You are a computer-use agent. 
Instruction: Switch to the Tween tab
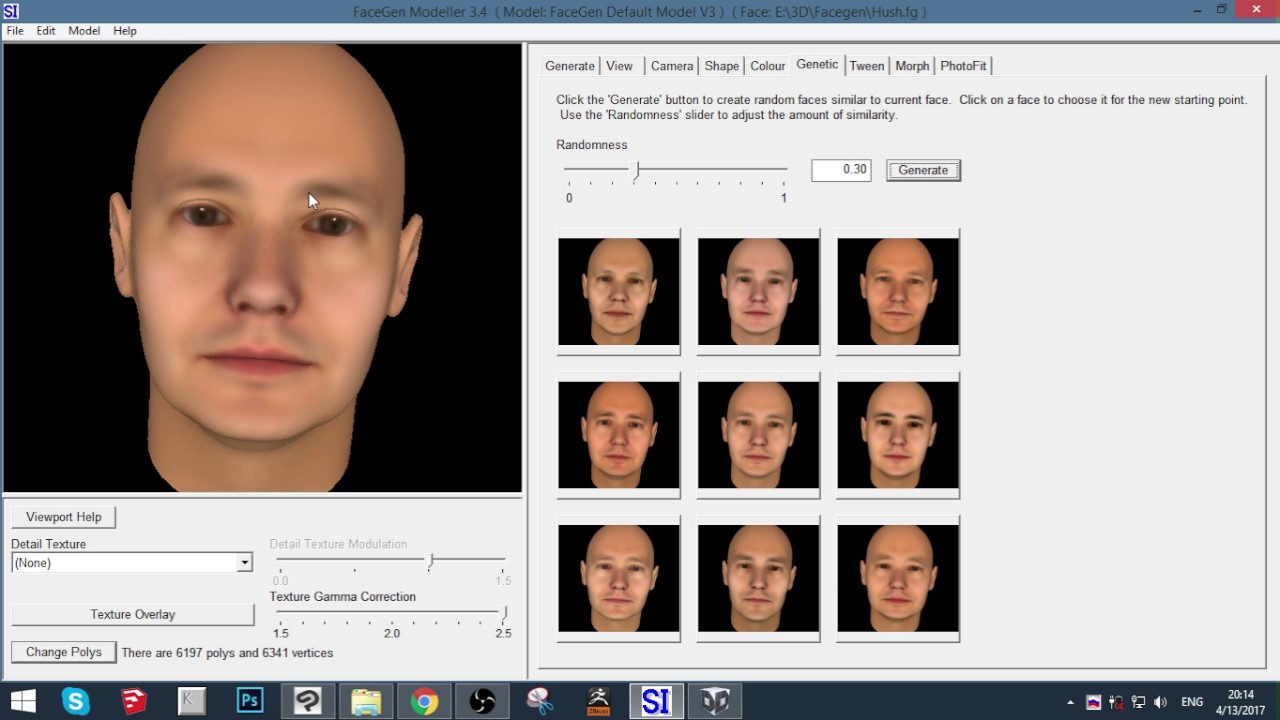pos(867,66)
